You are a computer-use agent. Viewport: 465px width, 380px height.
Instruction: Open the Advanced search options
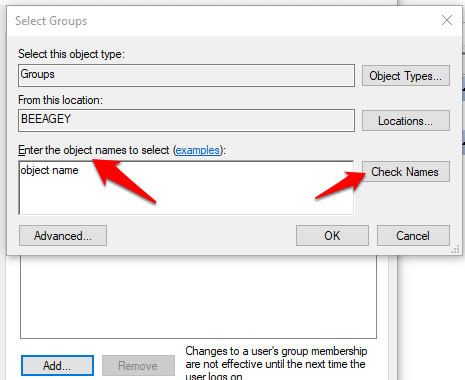tap(63, 236)
